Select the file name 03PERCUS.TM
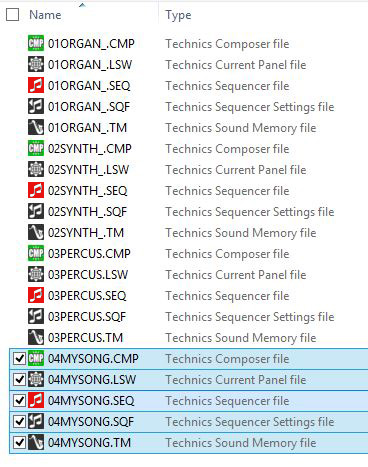368x467 pixels. coord(85,338)
